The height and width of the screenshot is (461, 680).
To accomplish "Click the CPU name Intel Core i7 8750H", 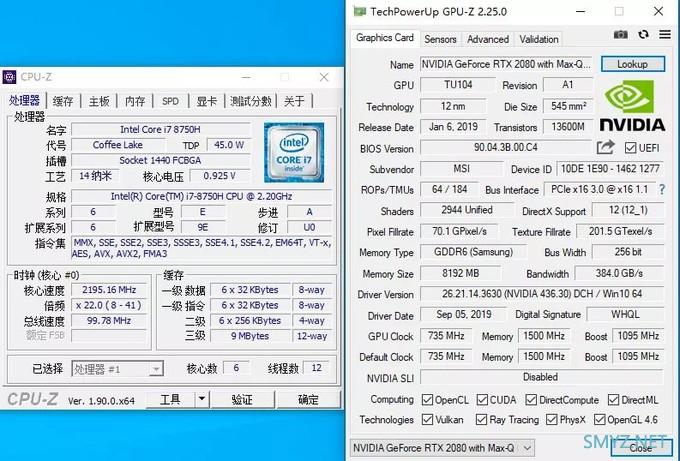I will (160, 129).
